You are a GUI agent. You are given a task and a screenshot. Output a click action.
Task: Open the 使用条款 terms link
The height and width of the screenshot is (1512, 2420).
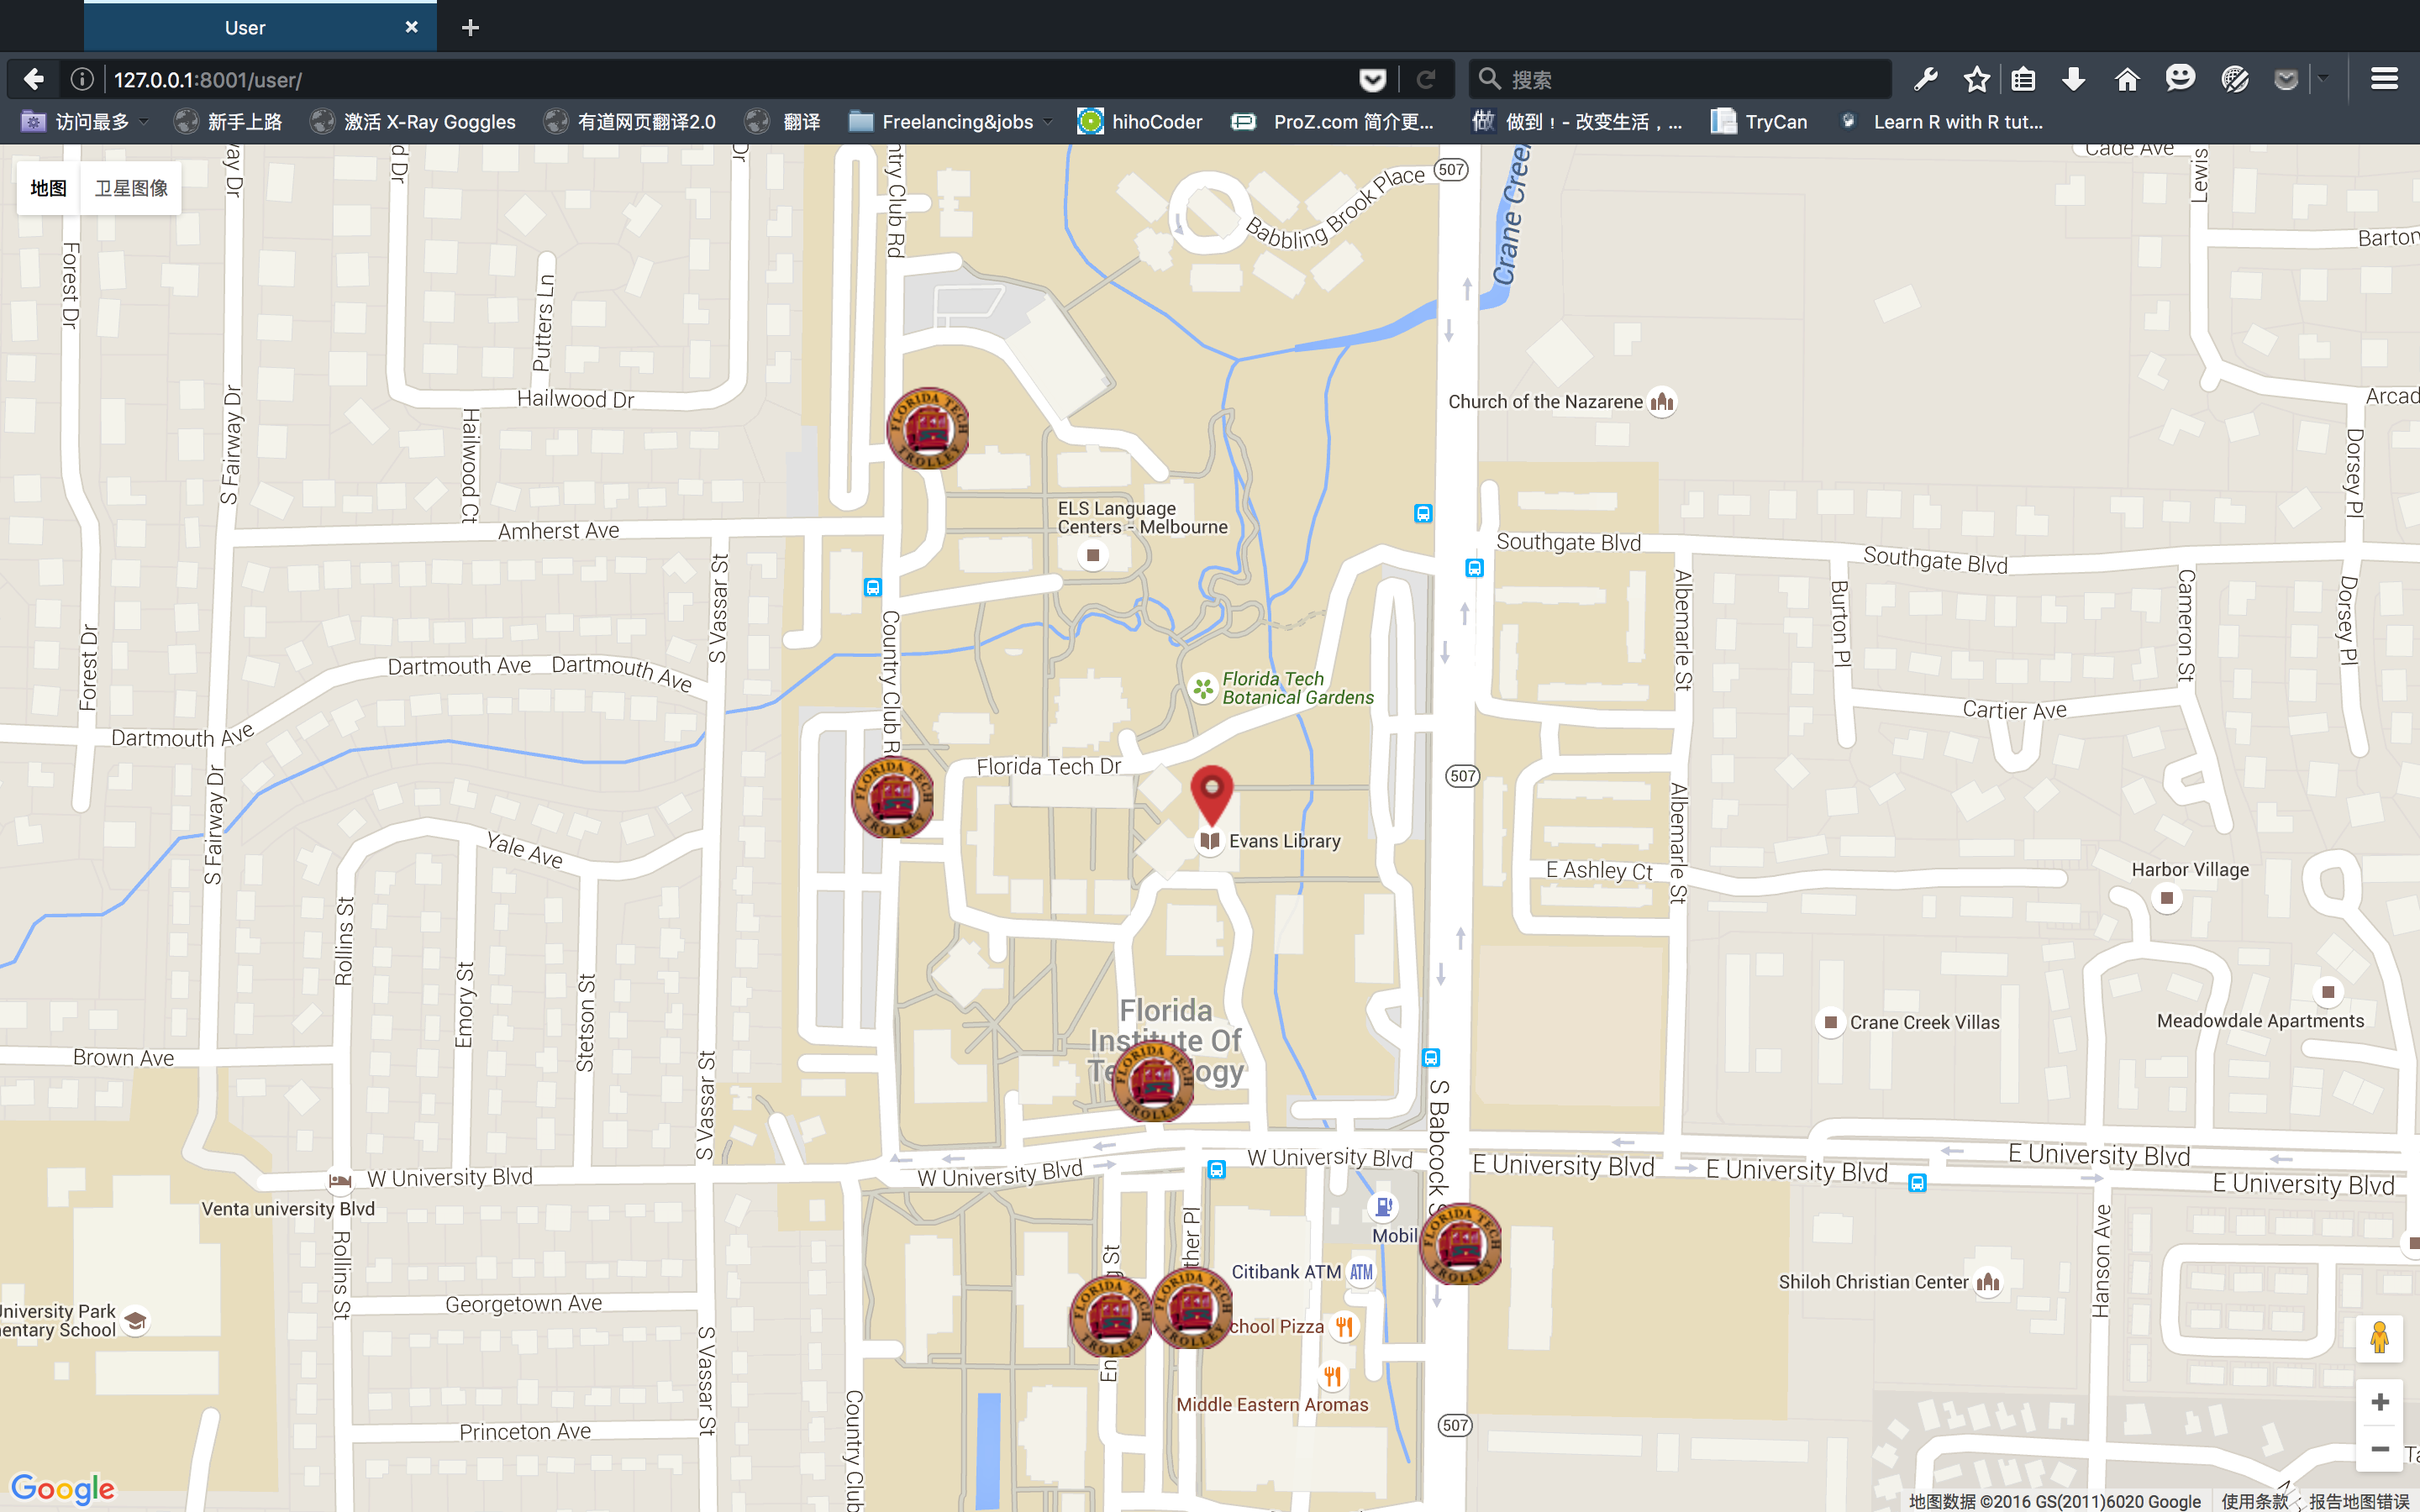pyautogui.click(x=2254, y=1501)
